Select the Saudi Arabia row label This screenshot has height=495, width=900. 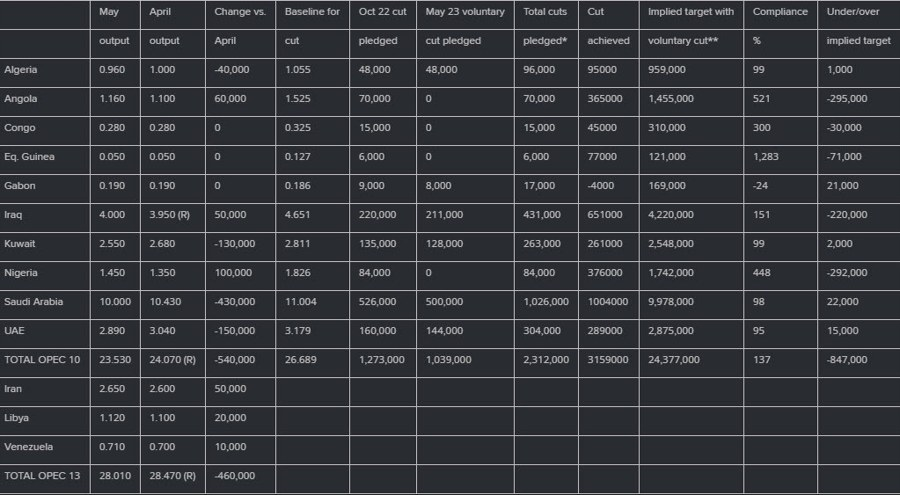click(33, 301)
